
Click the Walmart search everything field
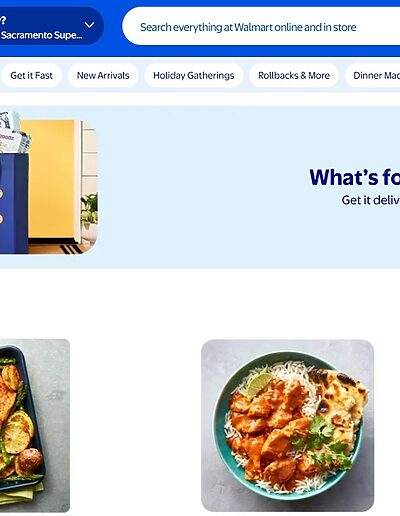point(261,27)
